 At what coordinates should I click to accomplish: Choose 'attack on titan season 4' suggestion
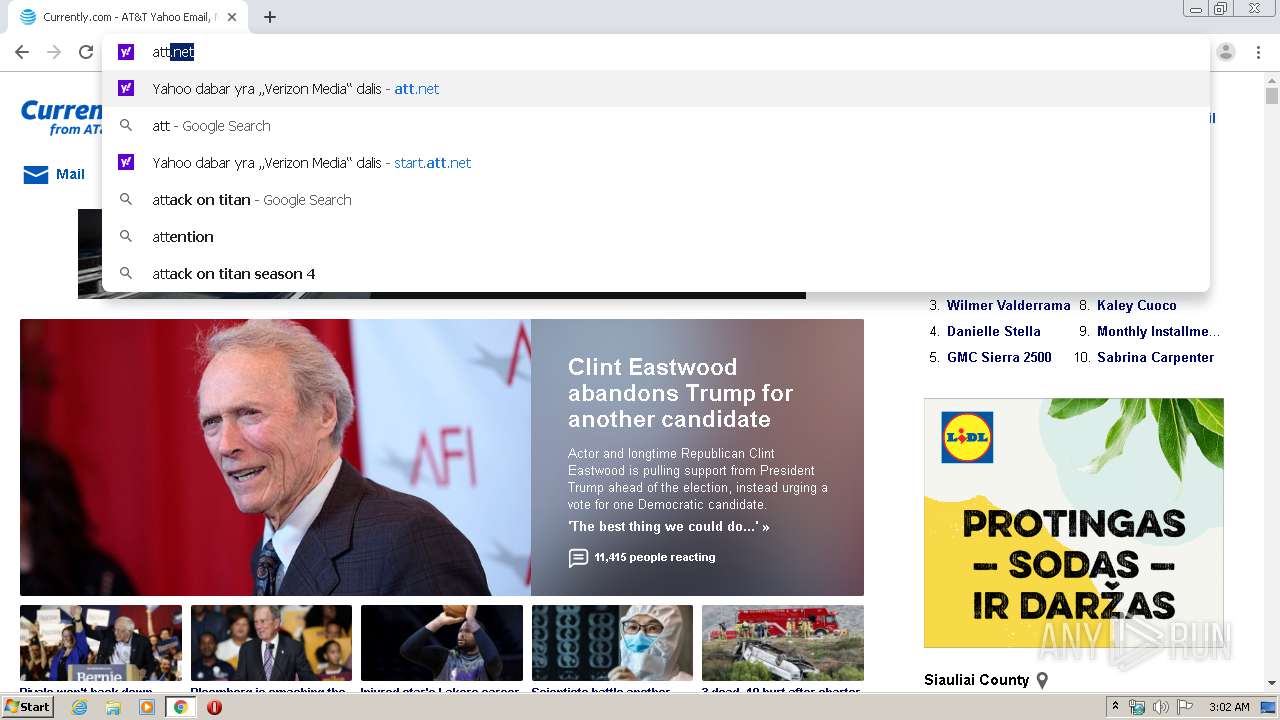point(656,274)
